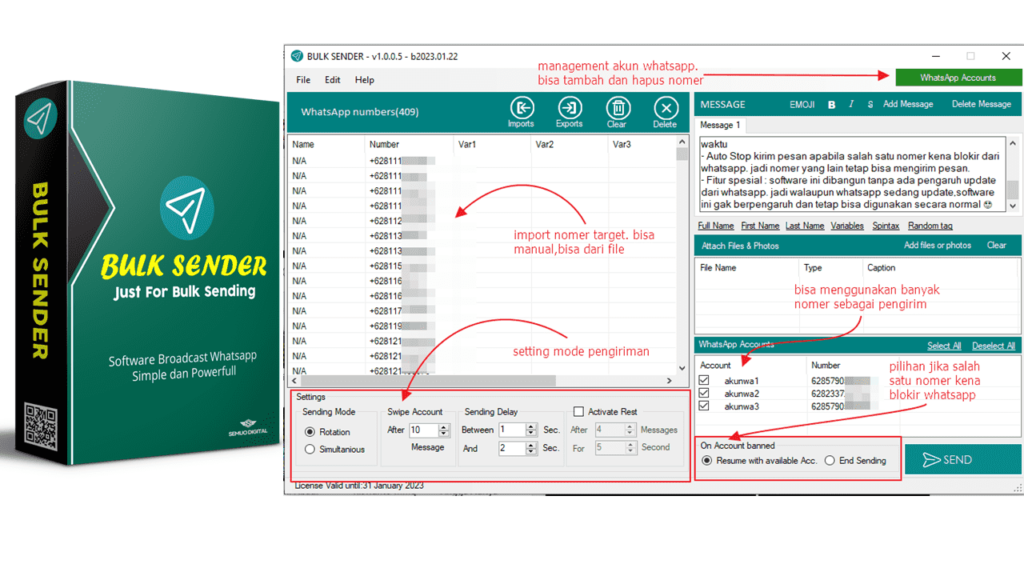The width and height of the screenshot is (1024, 576).
Task: Open the EMOJI picker
Action: pos(802,104)
